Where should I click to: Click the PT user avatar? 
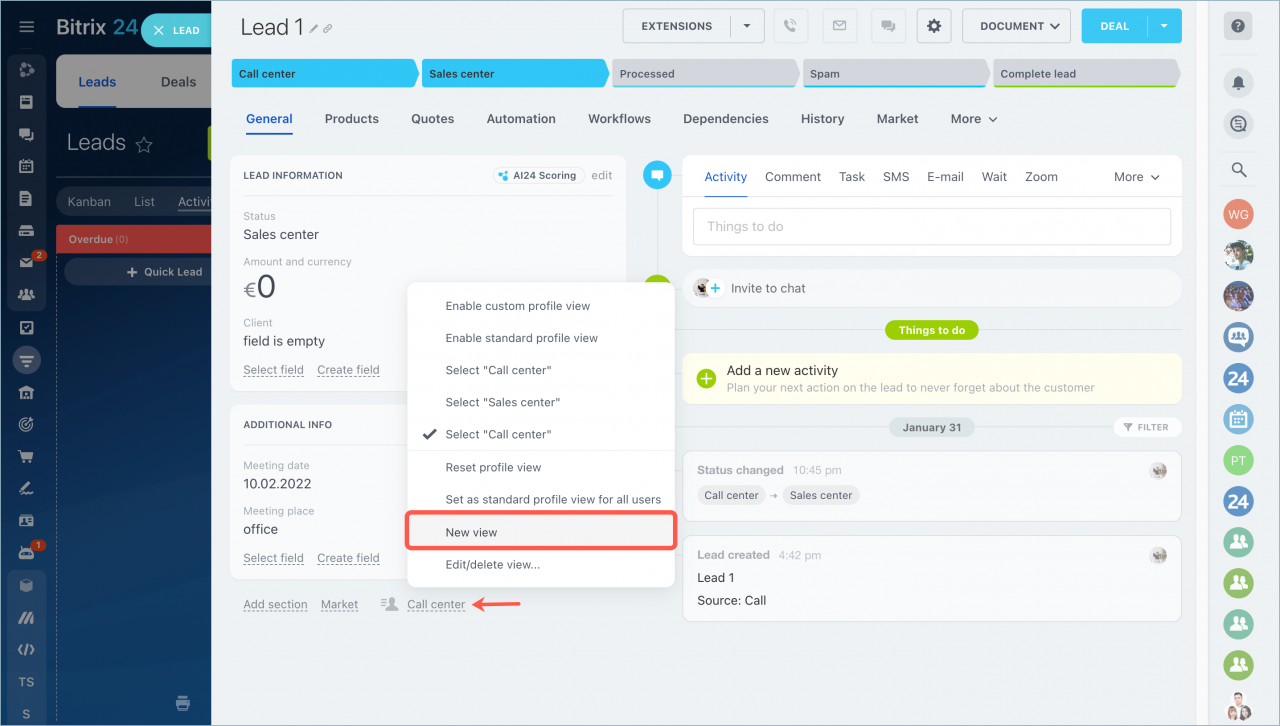coord(1238,460)
